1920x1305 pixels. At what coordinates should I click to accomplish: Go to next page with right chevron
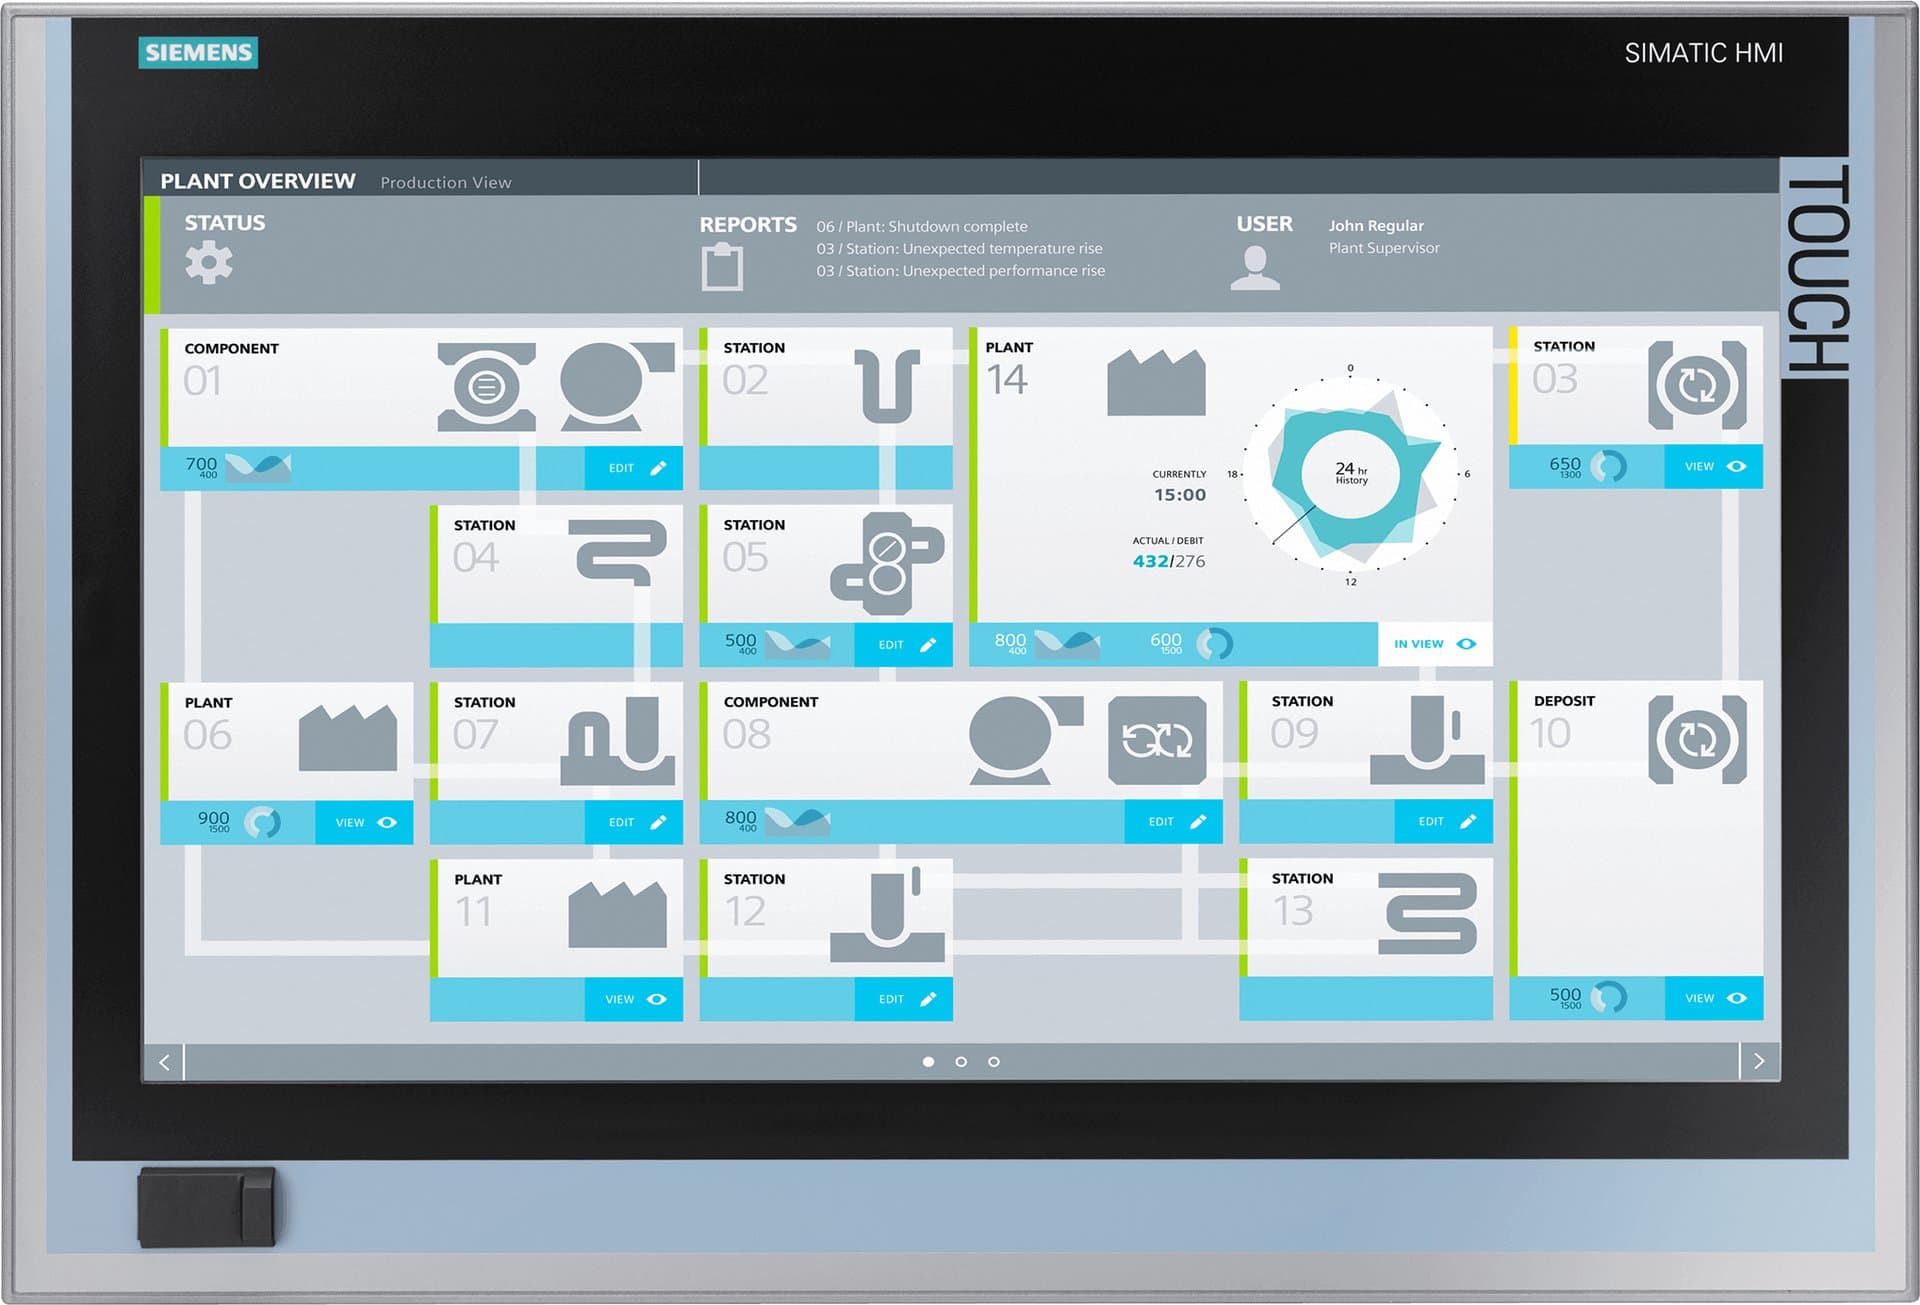point(1759,1061)
